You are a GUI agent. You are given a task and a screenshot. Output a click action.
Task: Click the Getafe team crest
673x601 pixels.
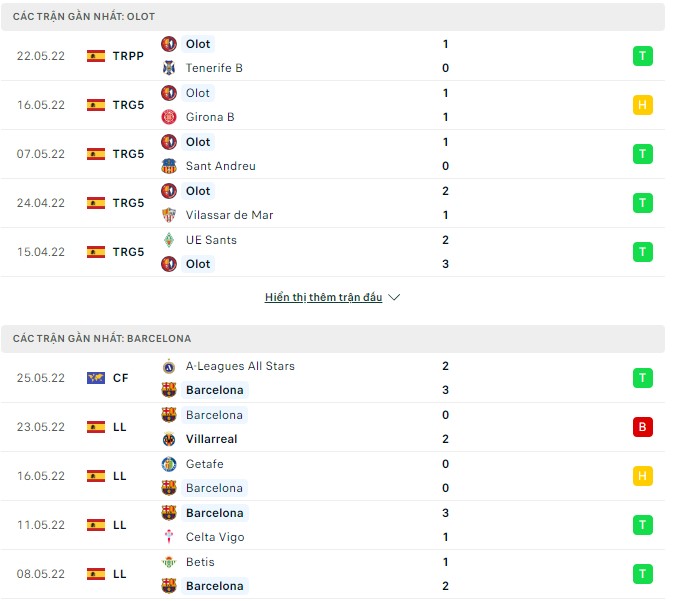point(168,464)
